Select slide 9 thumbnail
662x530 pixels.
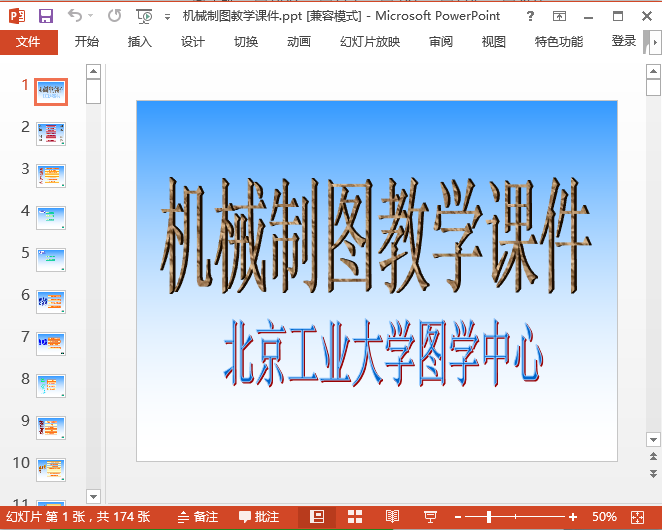51,428
